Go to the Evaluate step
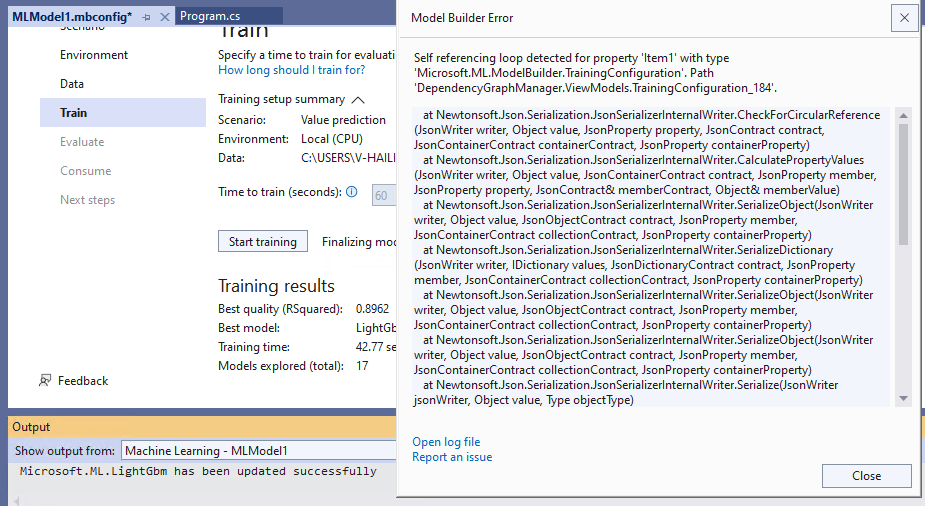The width and height of the screenshot is (925, 506). point(82,142)
